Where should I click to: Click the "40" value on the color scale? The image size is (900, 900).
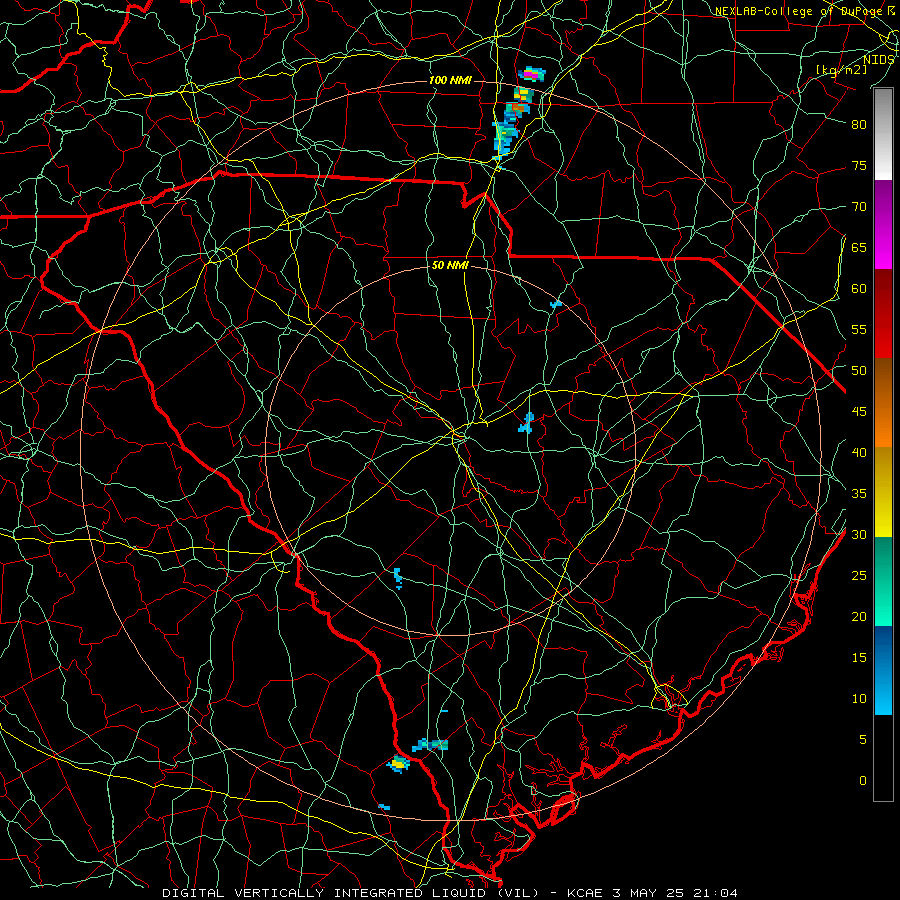[859, 453]
